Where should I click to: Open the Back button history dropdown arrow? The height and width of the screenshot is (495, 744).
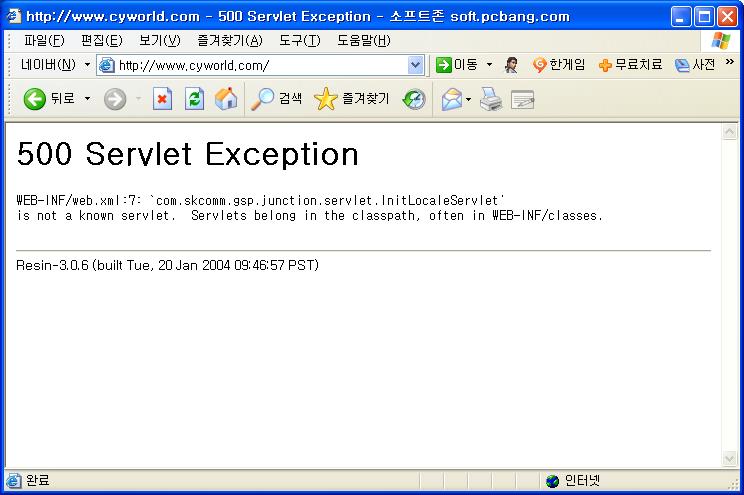pos(87,98)
